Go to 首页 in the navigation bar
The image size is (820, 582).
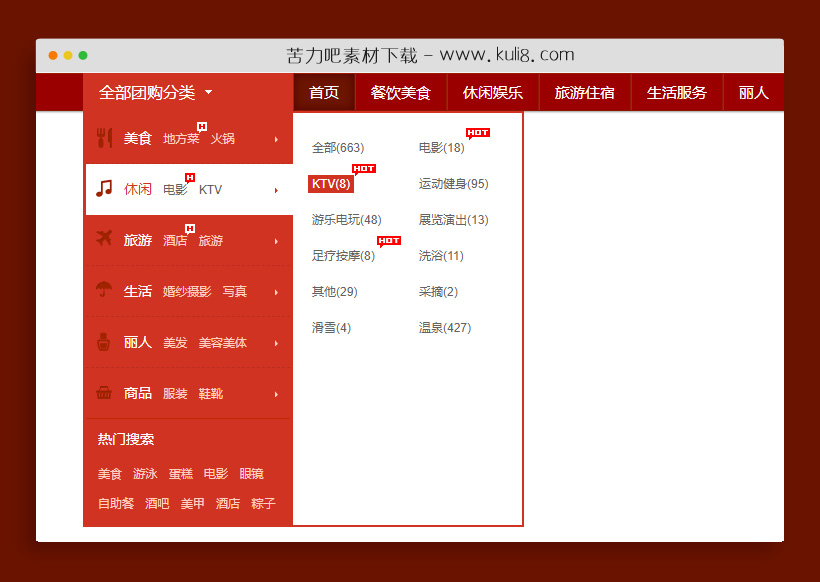coord(324,93)
